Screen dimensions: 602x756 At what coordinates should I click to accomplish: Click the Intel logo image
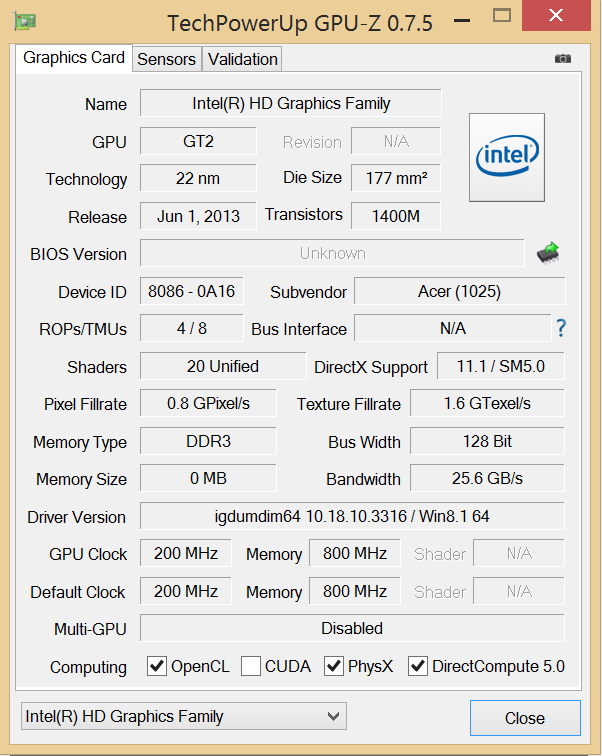tap(507, 157)
